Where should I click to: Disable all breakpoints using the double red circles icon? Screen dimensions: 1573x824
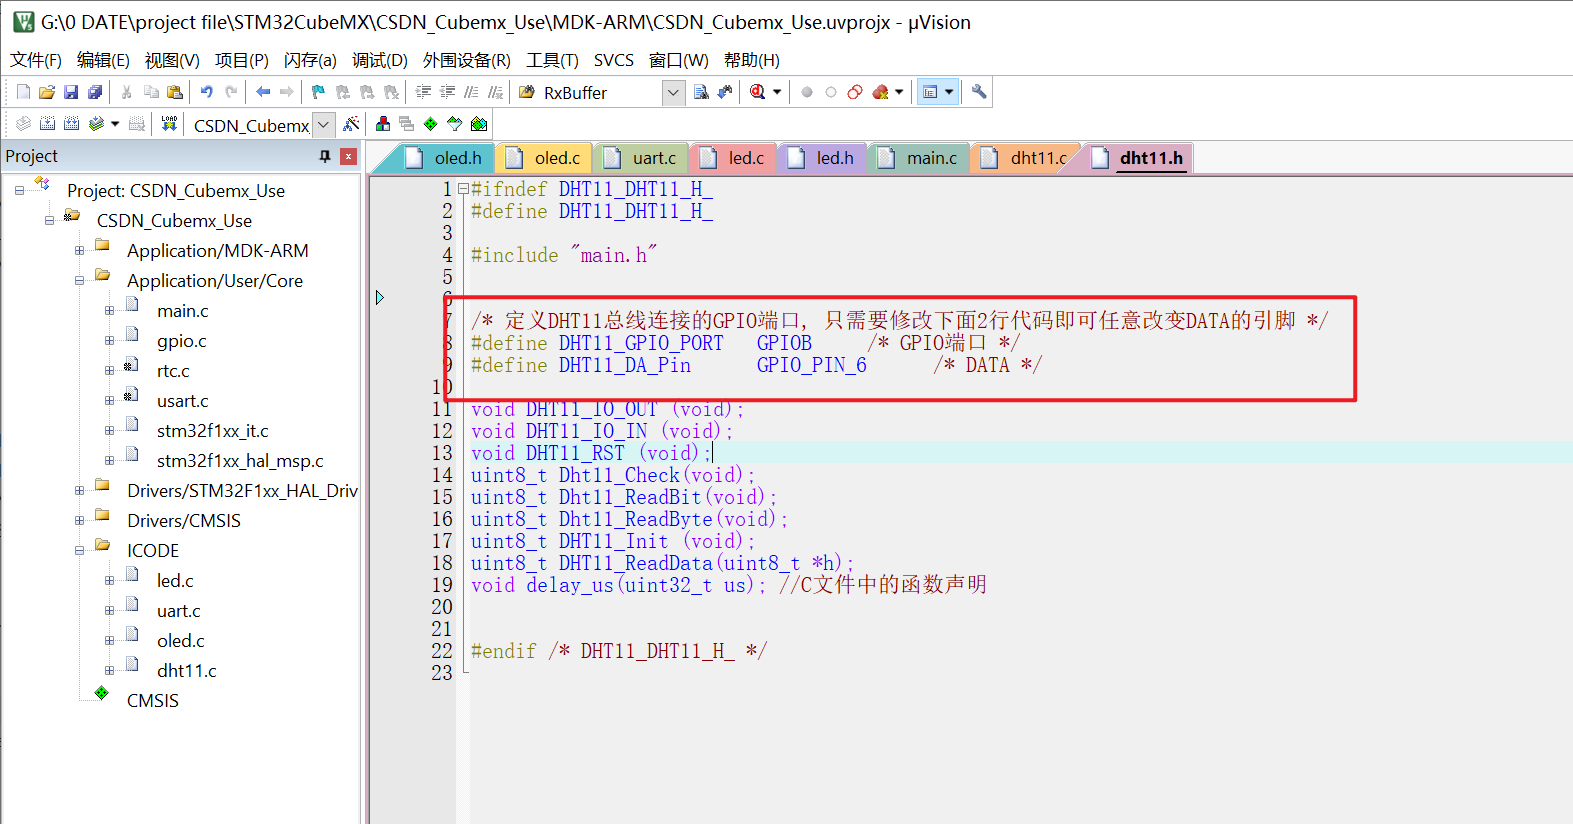point(855,92)
